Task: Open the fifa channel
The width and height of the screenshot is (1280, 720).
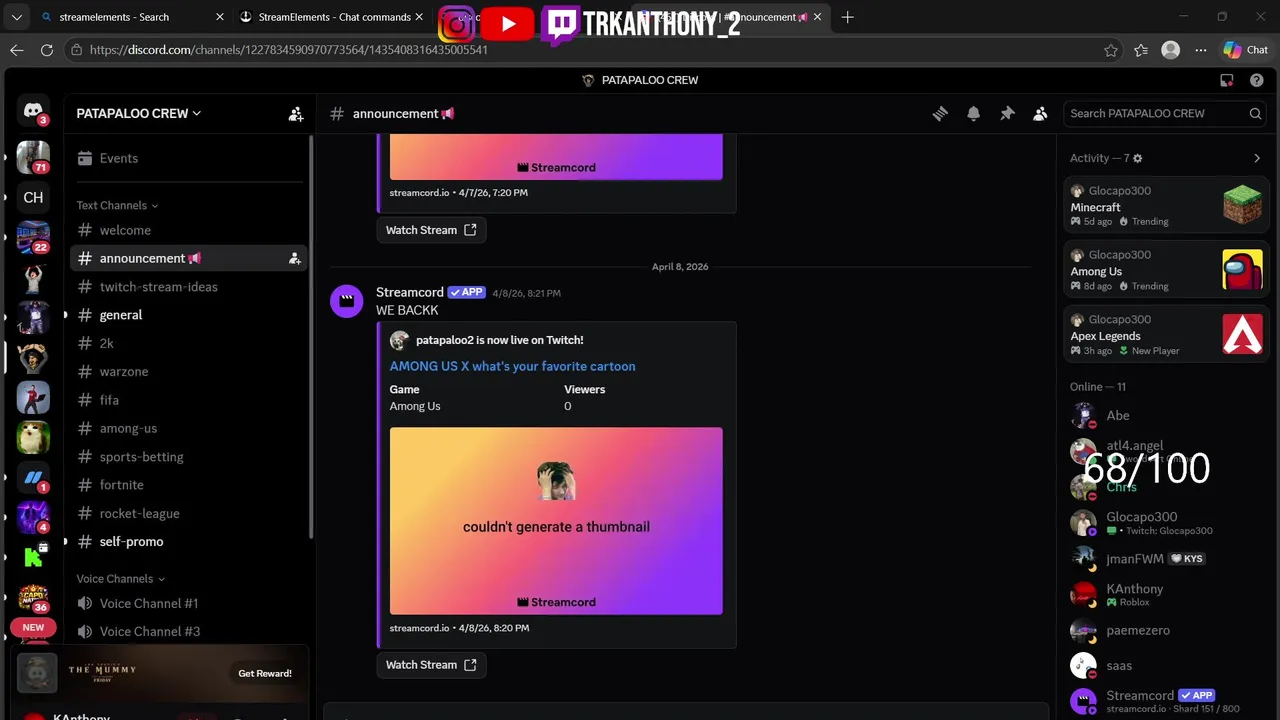Action: click(x=188, y=400)
